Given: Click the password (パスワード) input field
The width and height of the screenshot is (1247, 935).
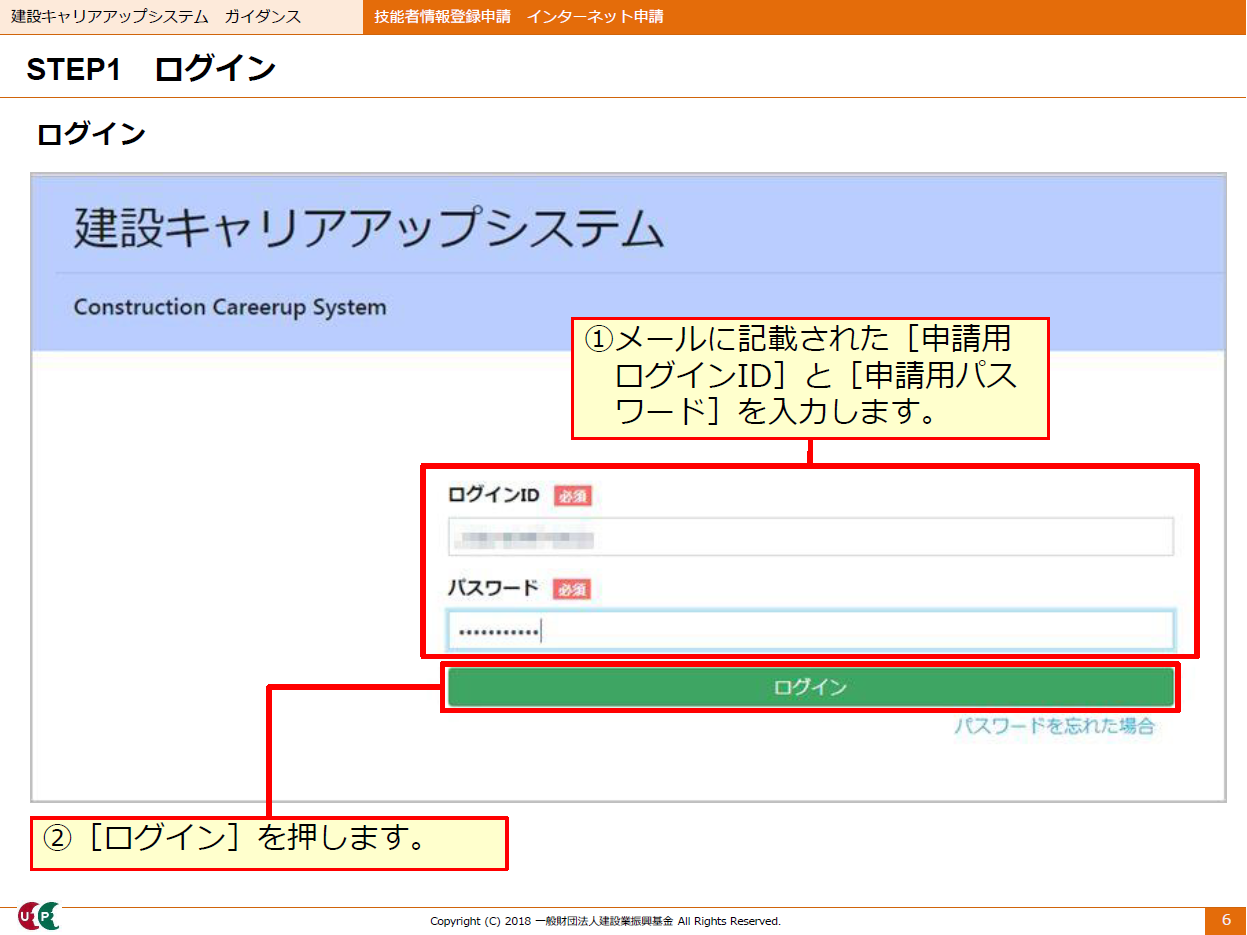Looking at the screenshot, I should pyautogui.click(x=810, y=631).
